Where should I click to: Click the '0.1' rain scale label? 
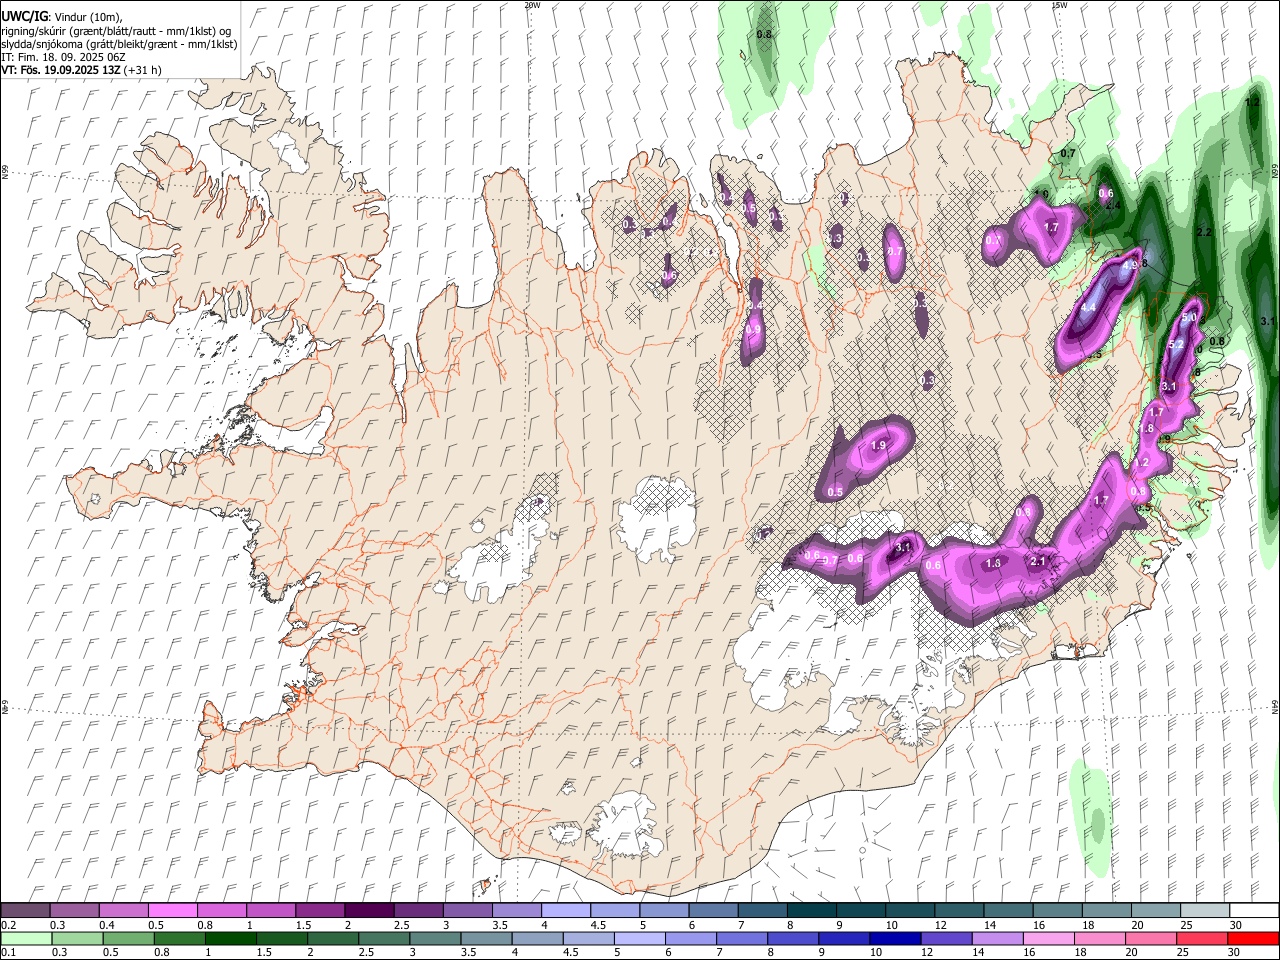click(x=8, y=952)
